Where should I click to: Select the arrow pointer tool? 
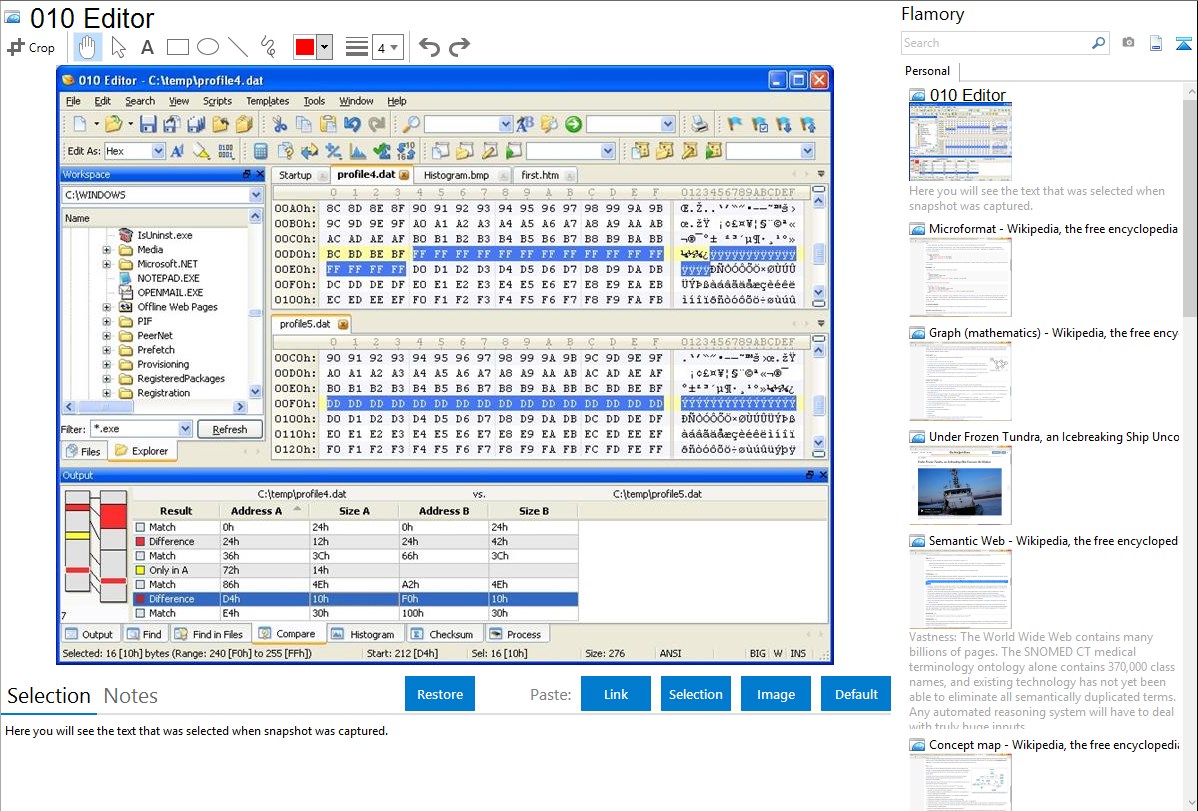pyautogui.click(x=118, y=47)
